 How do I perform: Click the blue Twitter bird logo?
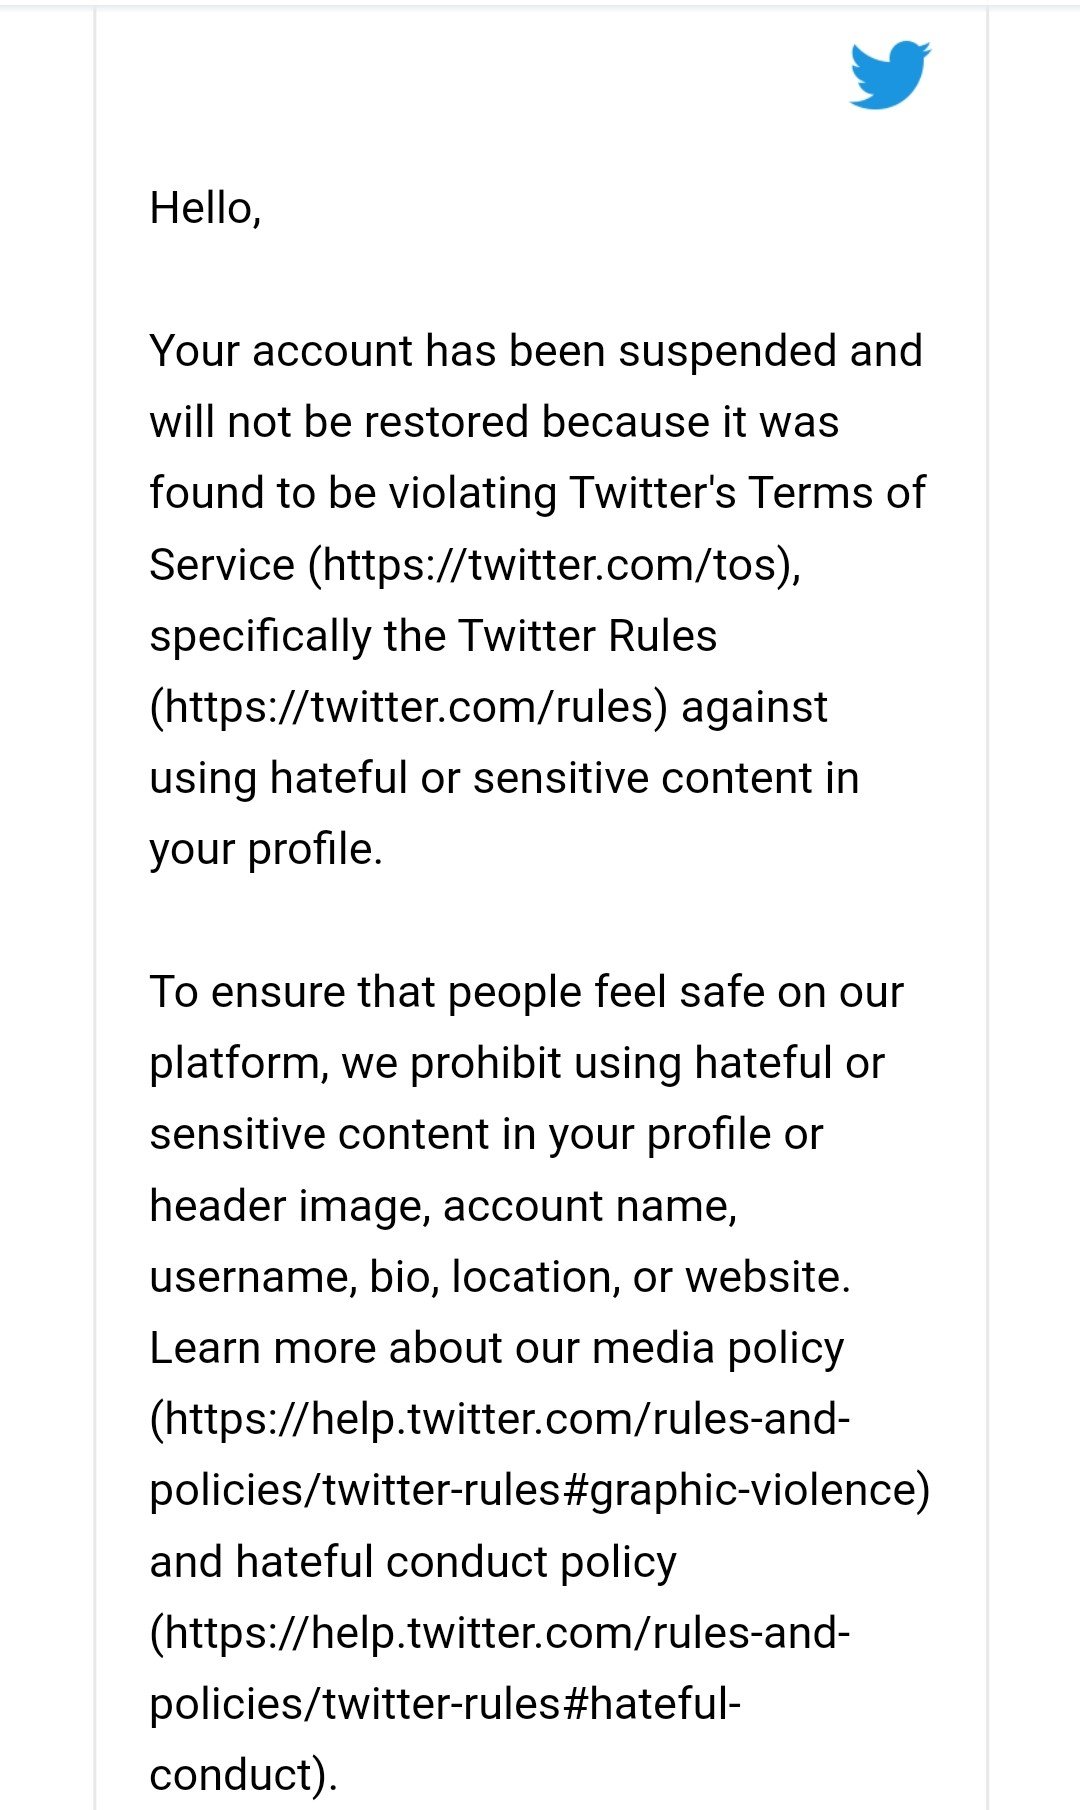pos(889,75)
